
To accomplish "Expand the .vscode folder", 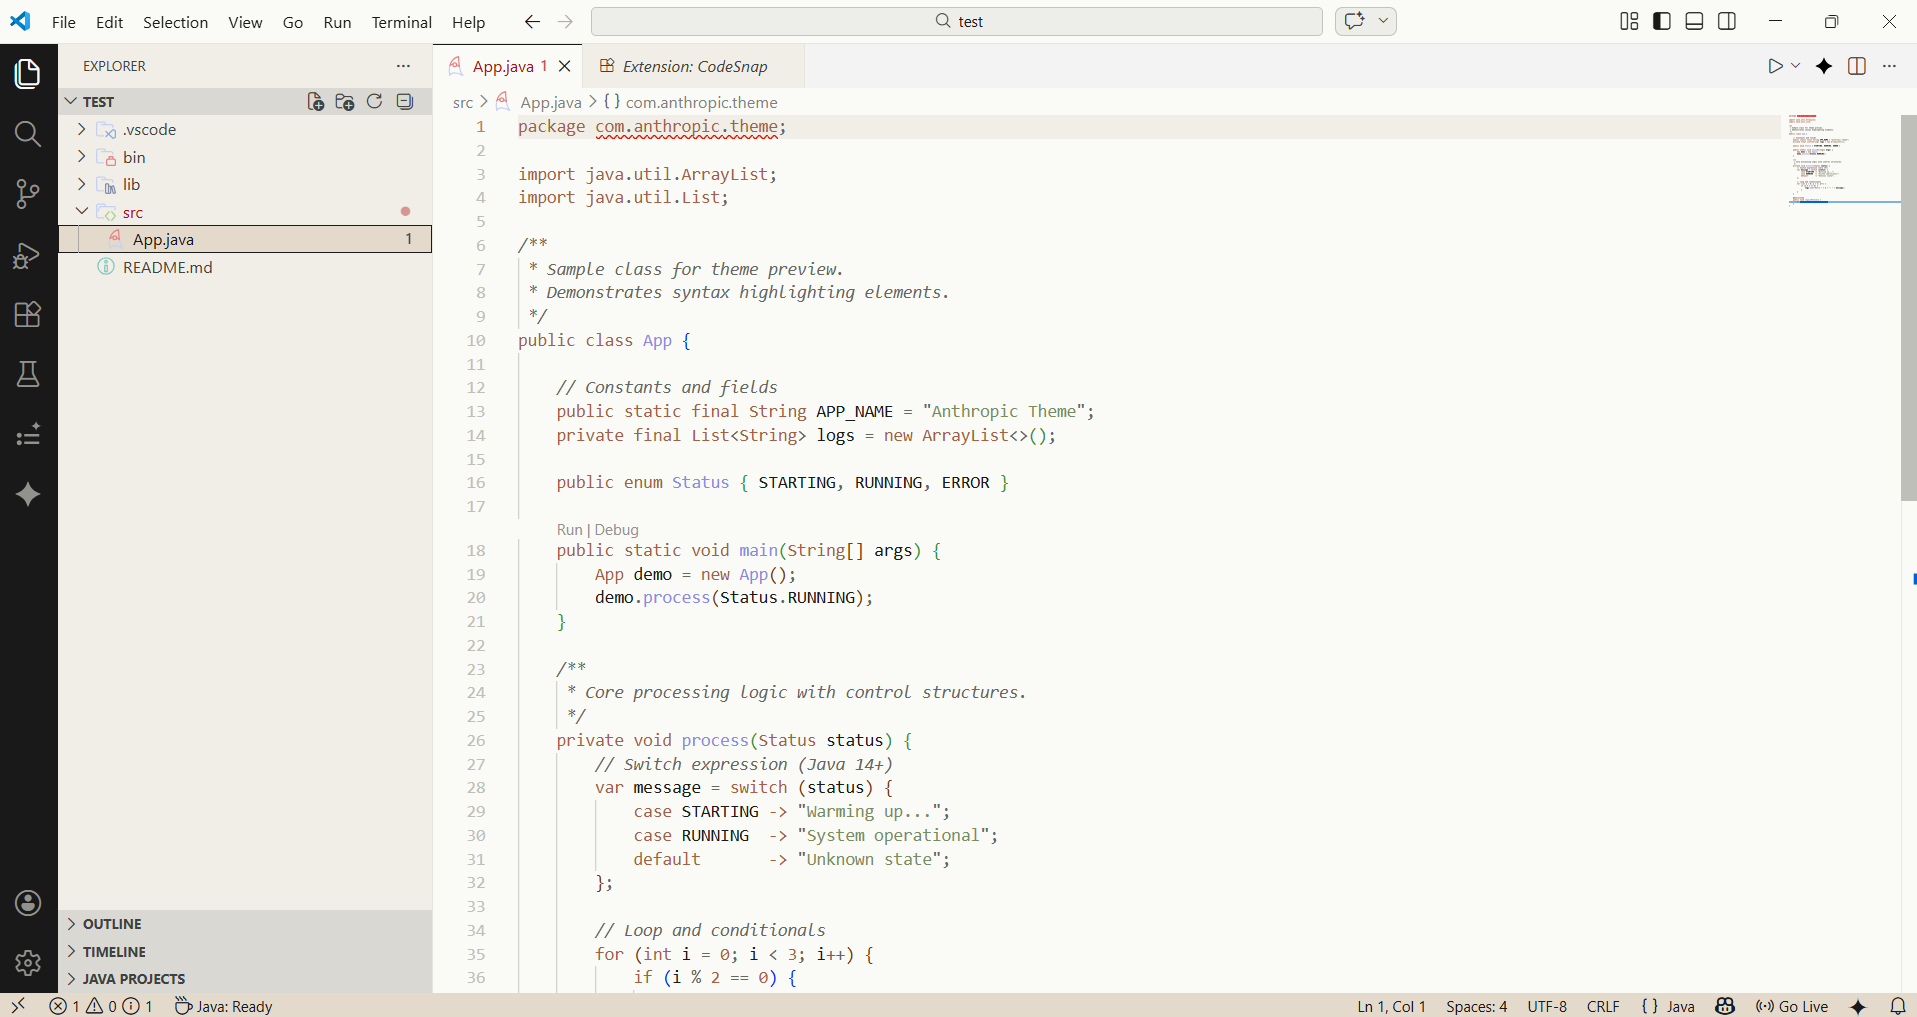I will (245, 130).
